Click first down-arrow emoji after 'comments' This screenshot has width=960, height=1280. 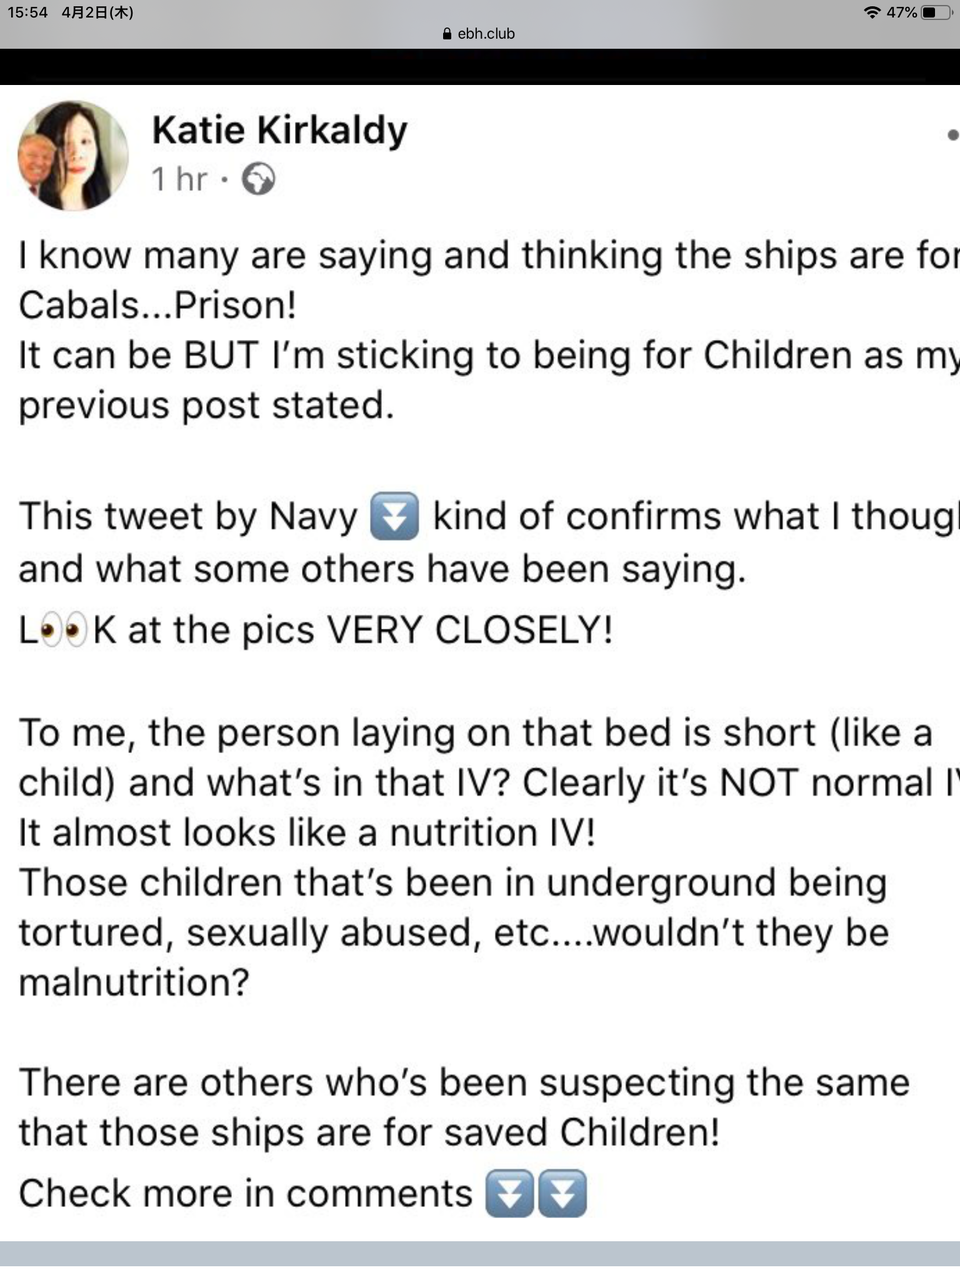pos(509,1193)
